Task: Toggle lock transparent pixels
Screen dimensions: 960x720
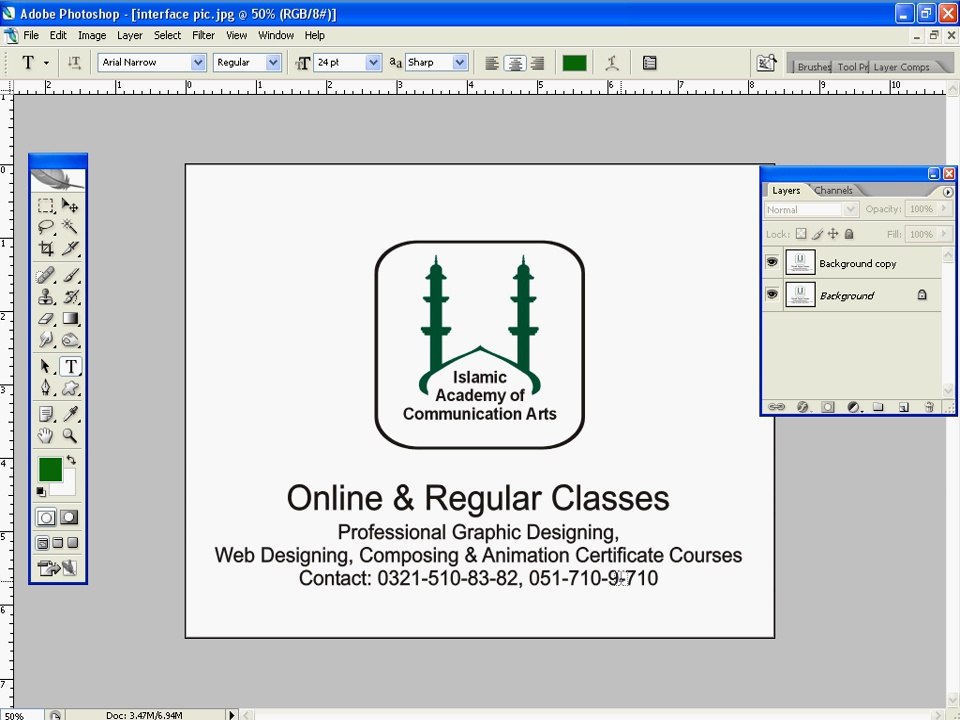Action: pyautogui.click(x=801, y=234)
